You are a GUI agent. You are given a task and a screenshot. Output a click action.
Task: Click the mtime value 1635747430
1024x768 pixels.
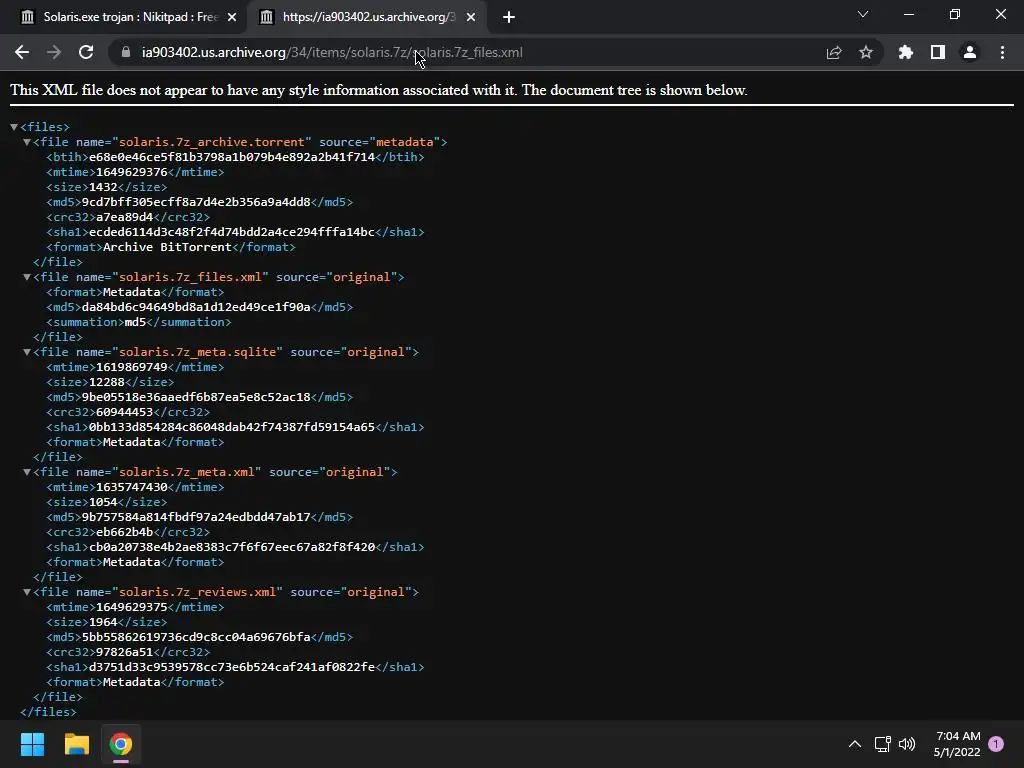[x=132, y=487]
